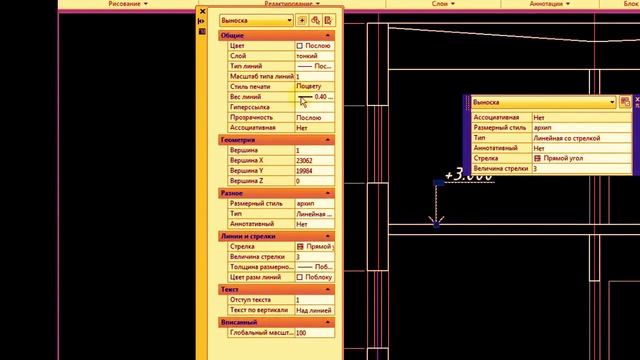Close the Properties palette with the X

pos(202,11)
